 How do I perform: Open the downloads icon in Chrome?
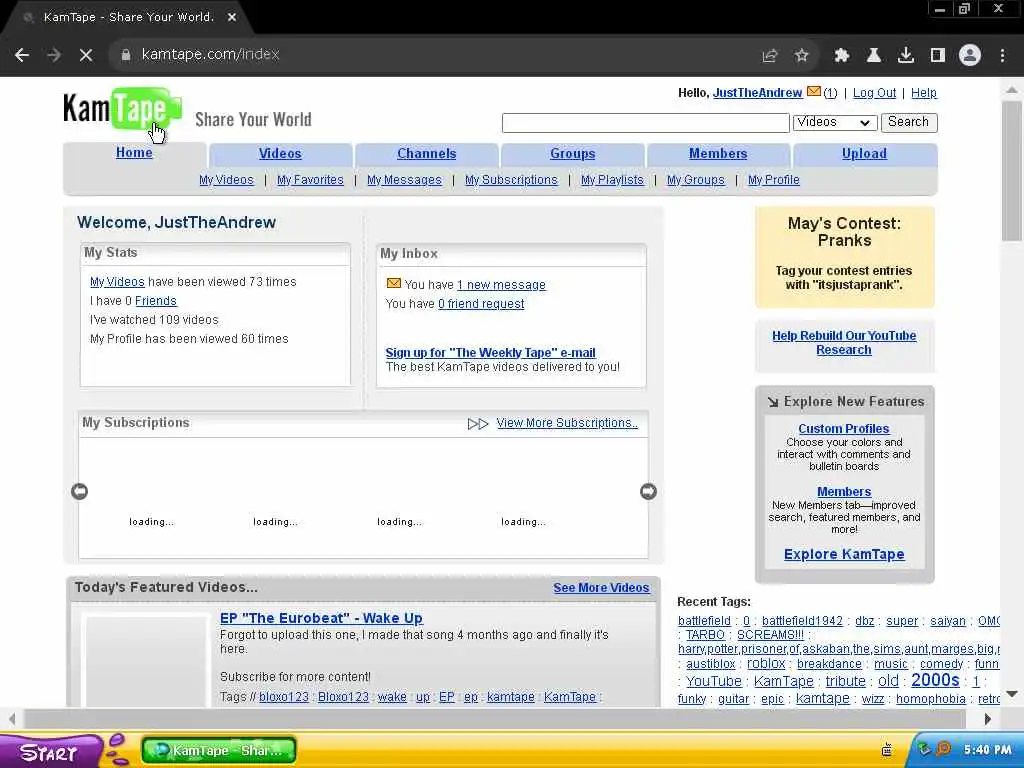906,56
